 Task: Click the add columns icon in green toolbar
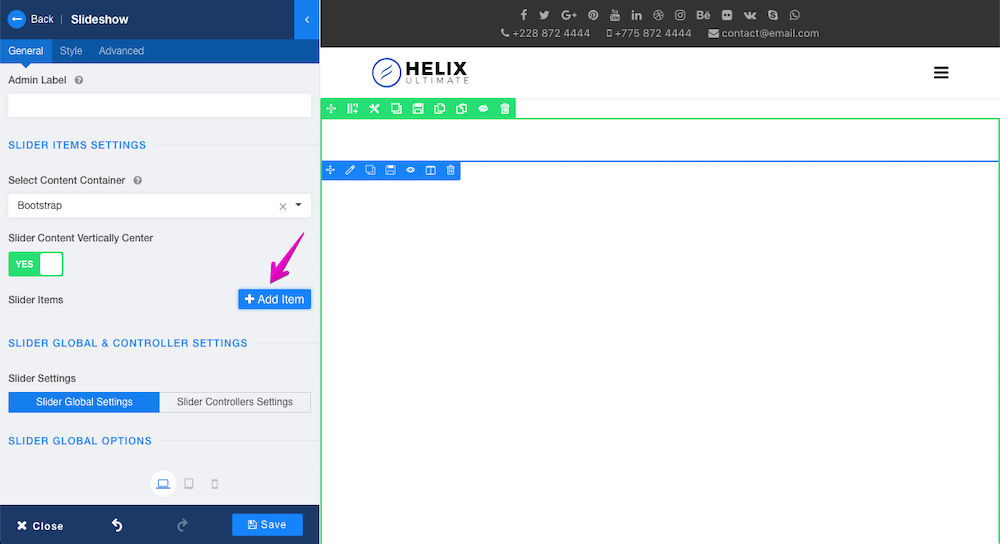(353, 109)
